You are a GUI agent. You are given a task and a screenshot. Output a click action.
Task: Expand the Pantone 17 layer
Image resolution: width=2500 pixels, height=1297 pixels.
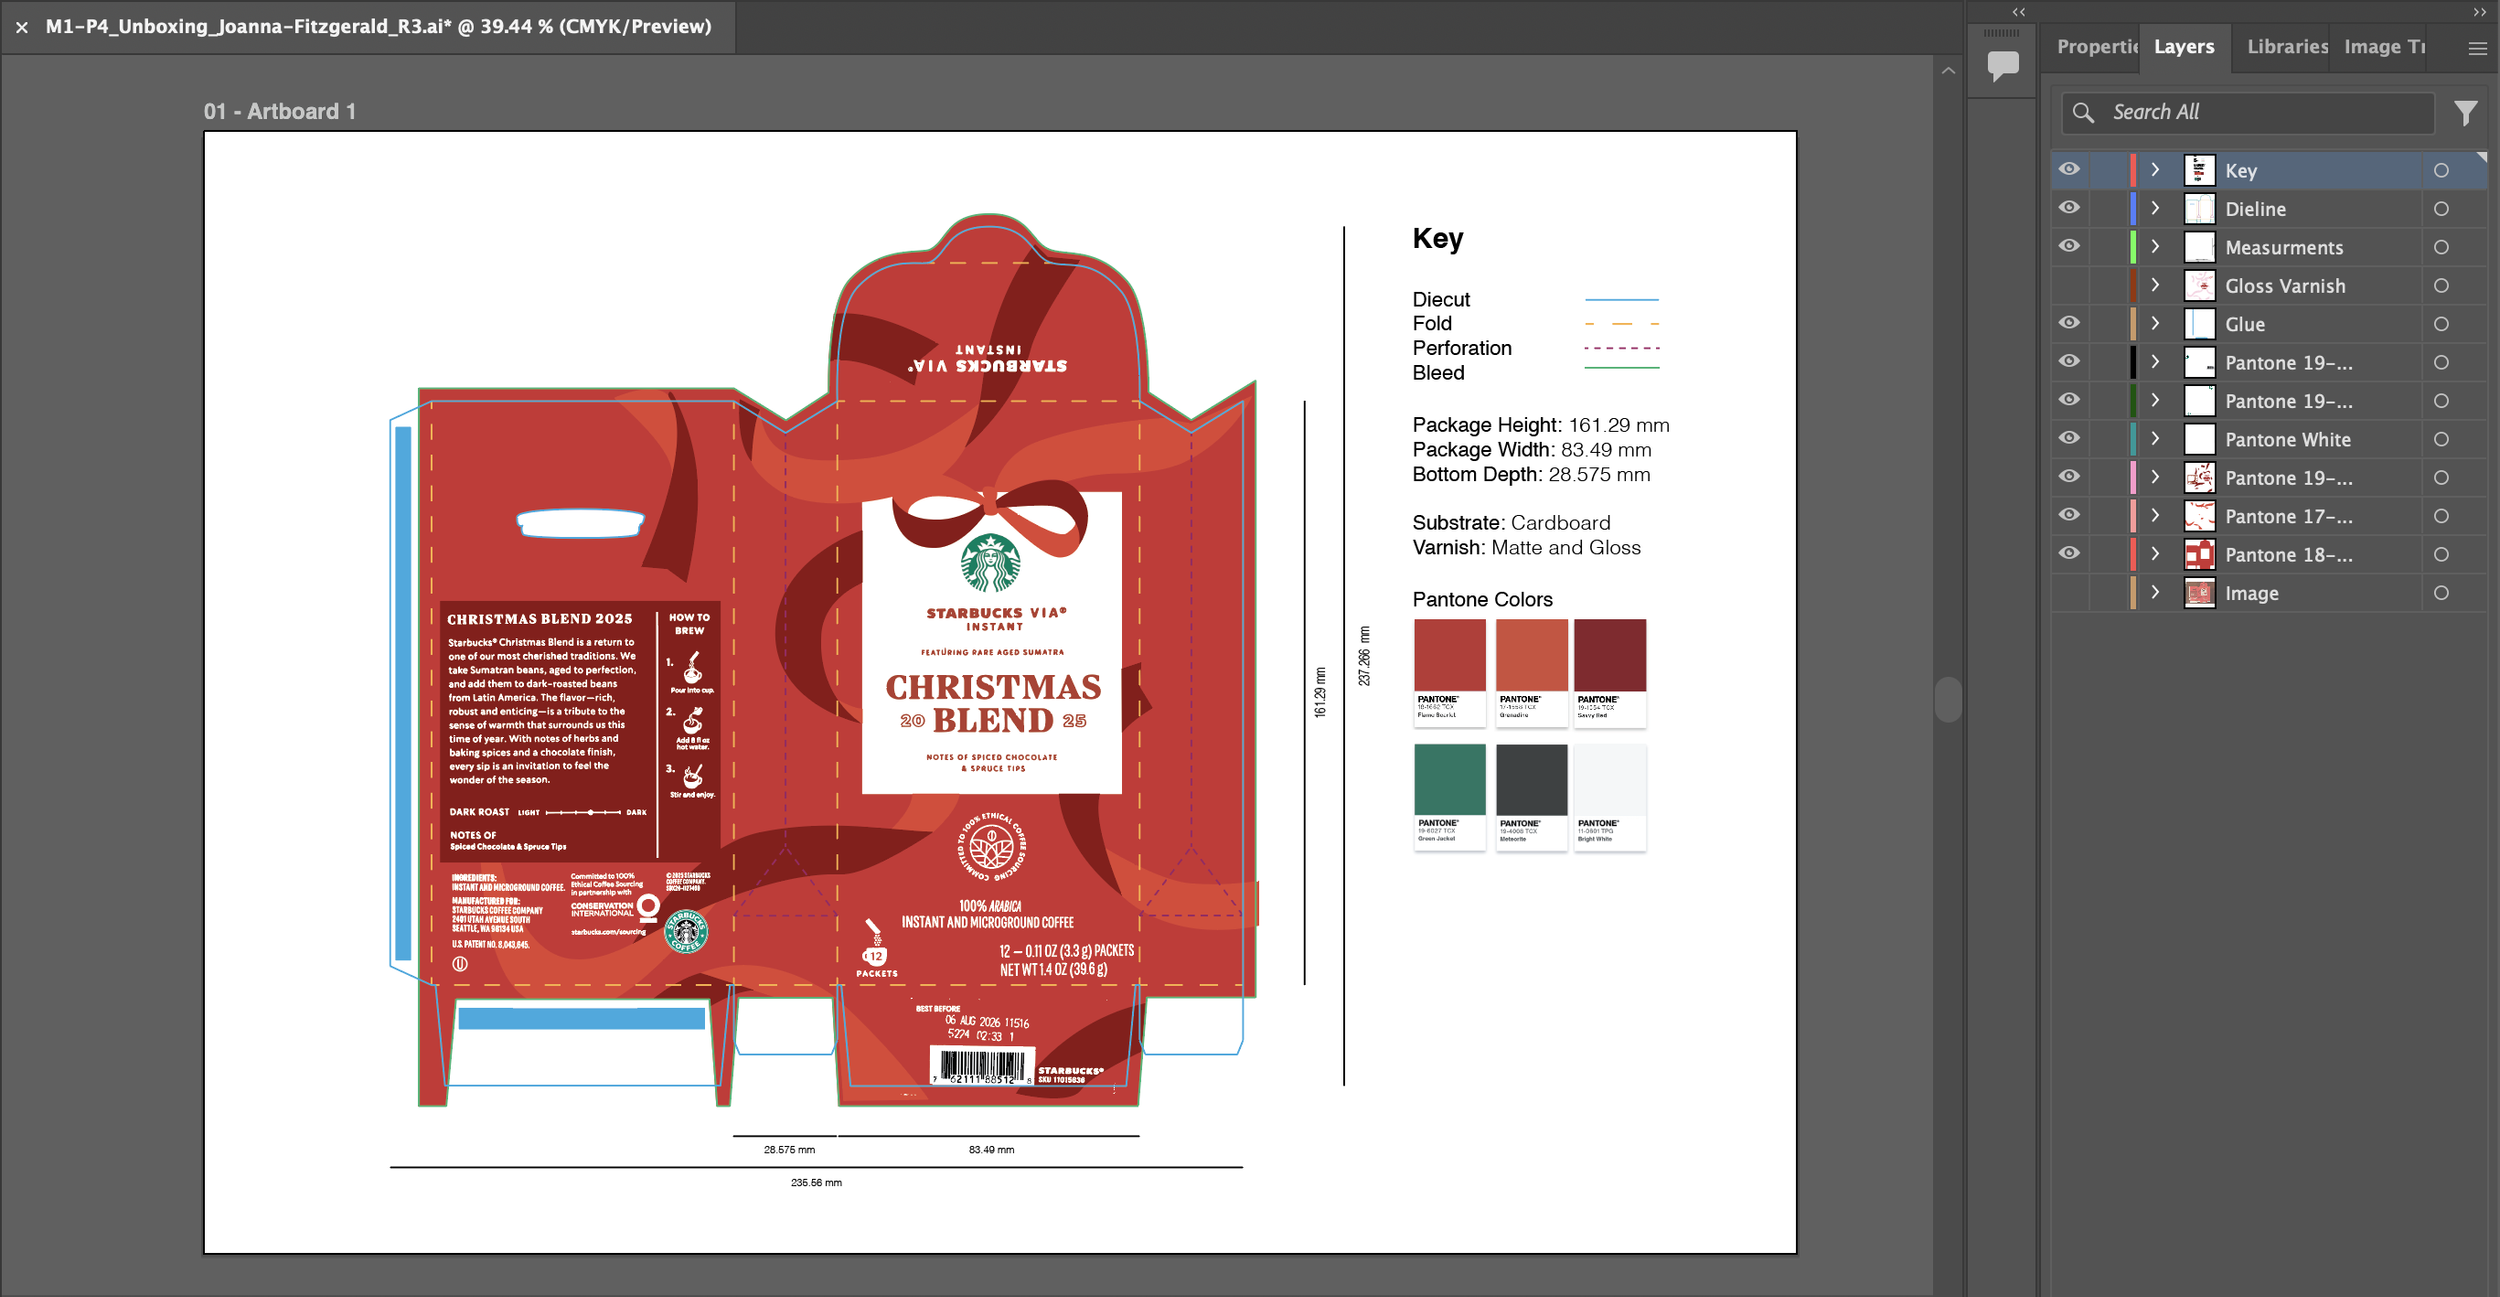click(2156, 516)
